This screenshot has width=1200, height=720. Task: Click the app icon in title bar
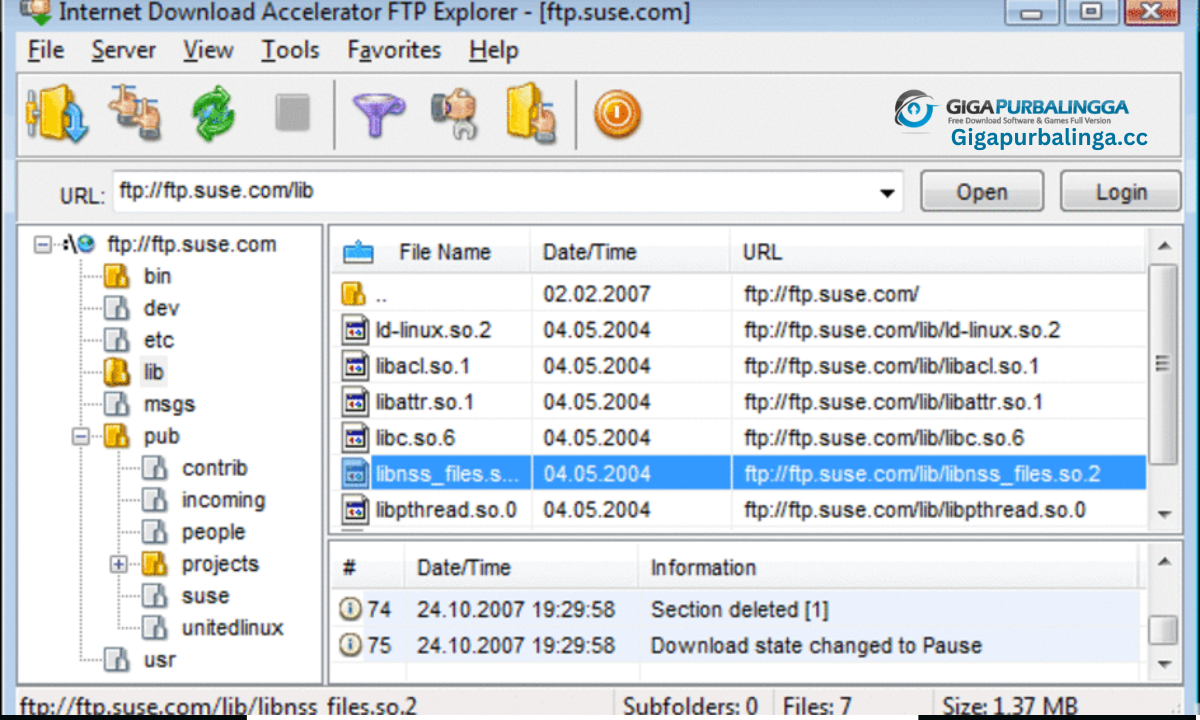(36, 12)
